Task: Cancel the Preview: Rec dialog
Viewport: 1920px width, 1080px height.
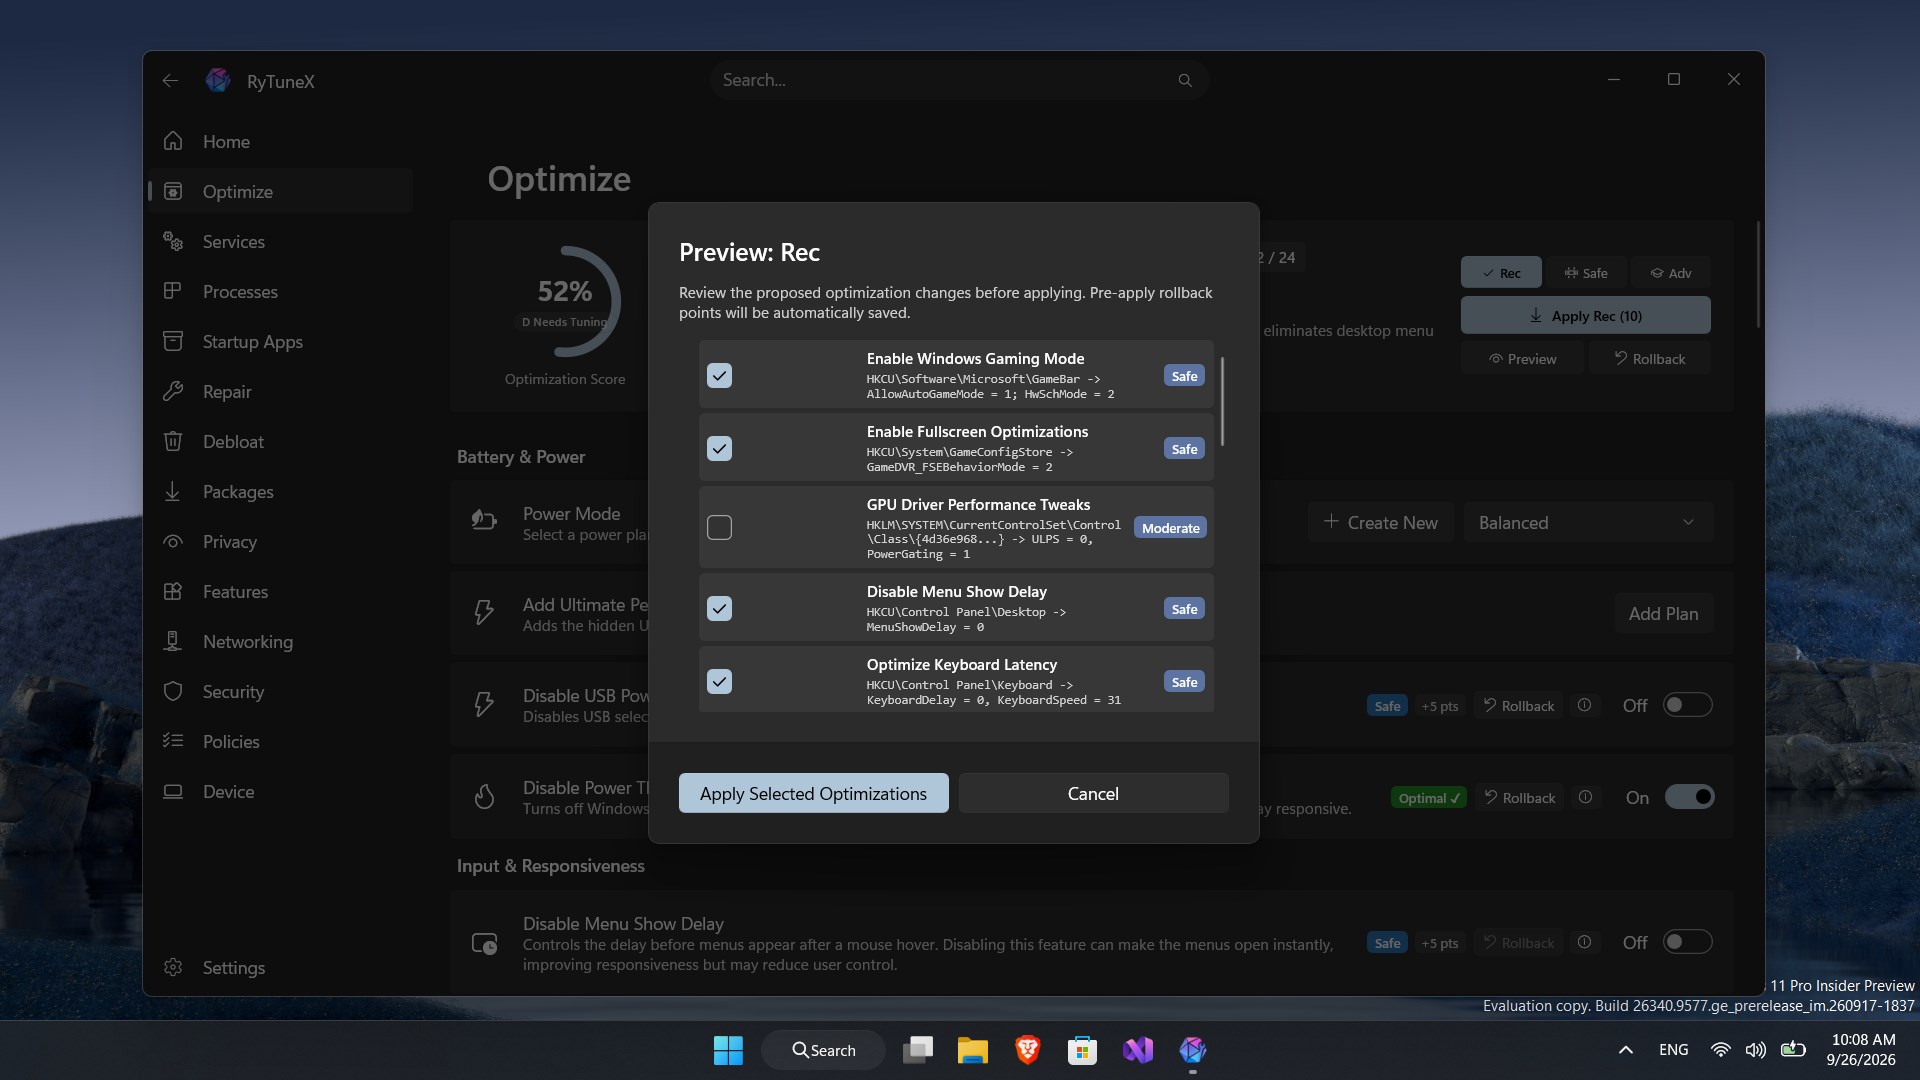Action: [x=1093, y=793]
